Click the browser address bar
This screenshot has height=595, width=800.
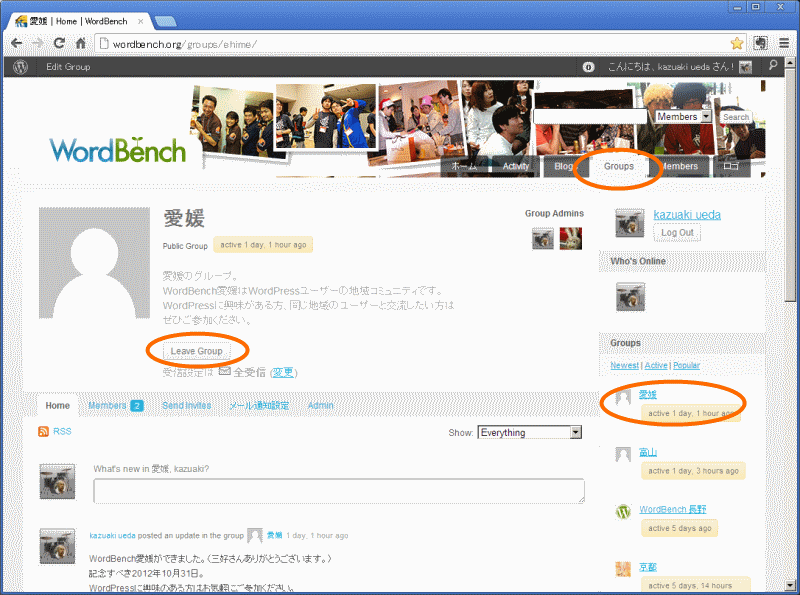click(420, 44)
